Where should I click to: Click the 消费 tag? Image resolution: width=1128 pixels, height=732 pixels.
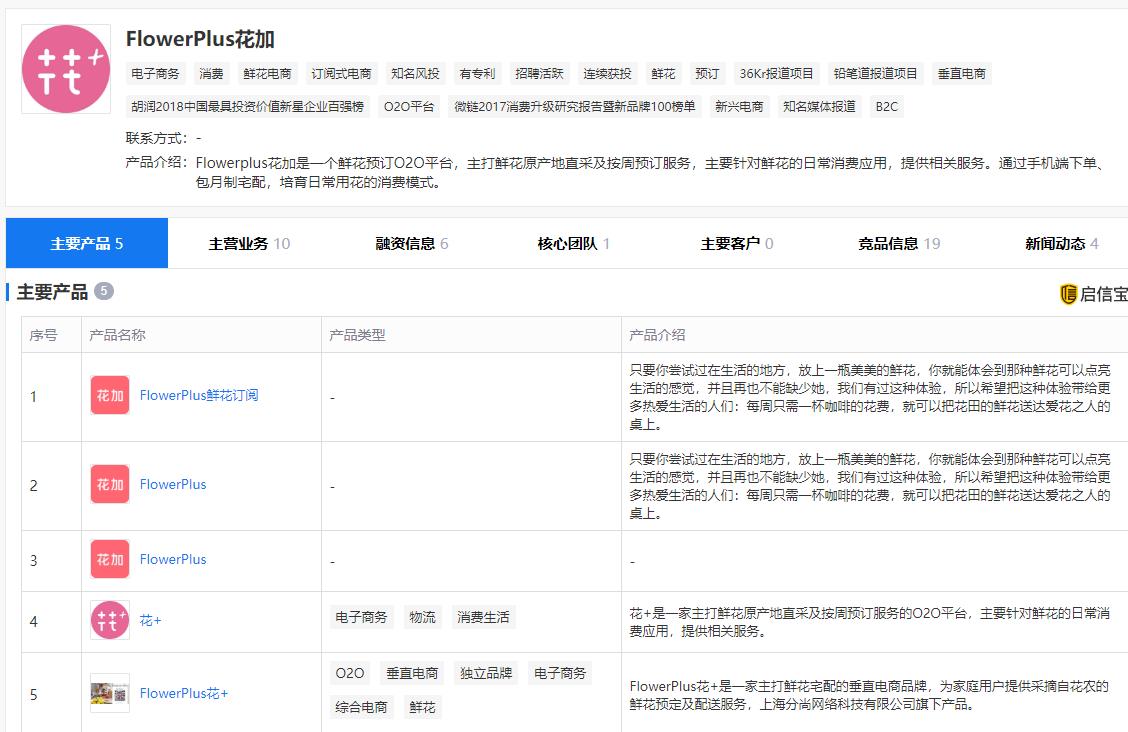pos(211,73)
